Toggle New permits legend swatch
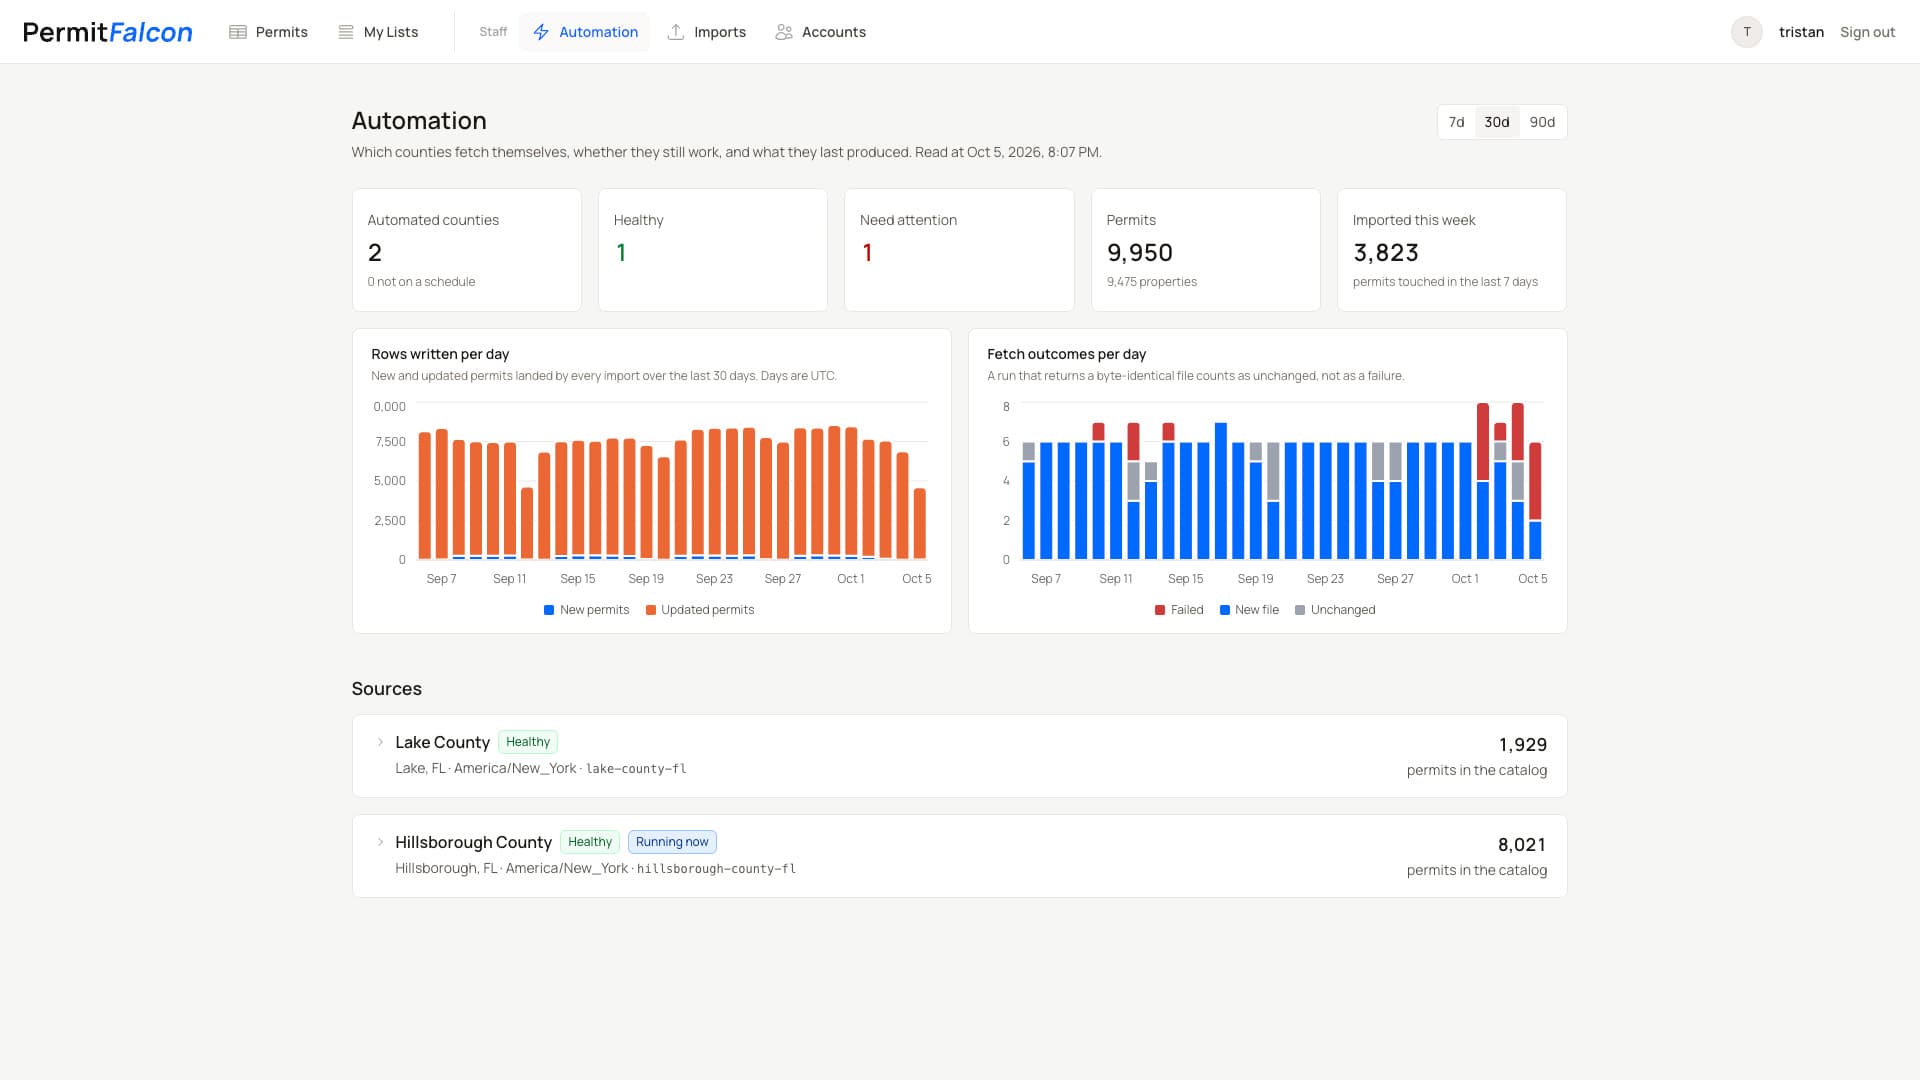The width and height of the screenshot is (1920, 1080). point(549,610)
